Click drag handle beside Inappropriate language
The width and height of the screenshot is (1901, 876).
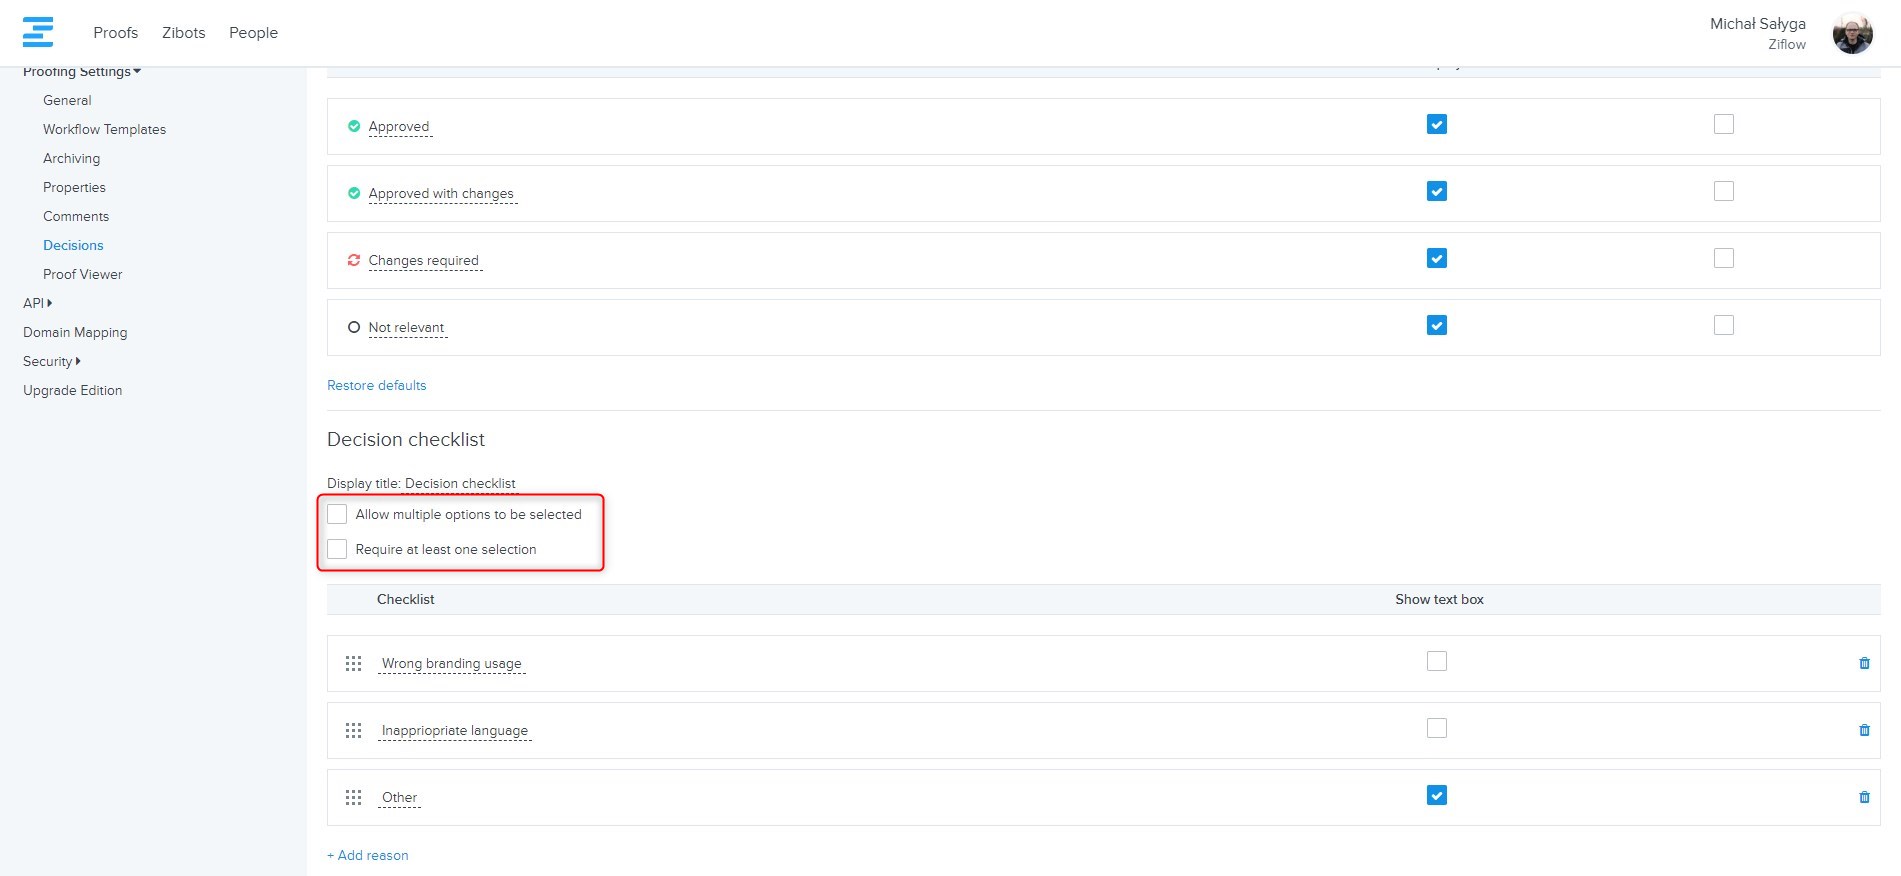353,731
